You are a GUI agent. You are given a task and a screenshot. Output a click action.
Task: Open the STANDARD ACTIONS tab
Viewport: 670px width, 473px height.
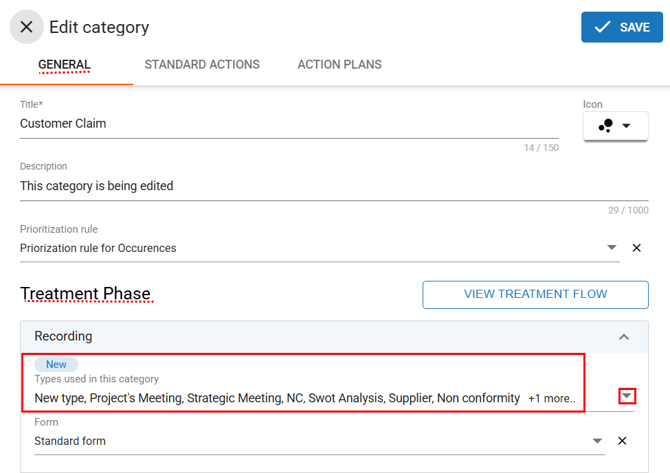click(202, 65)
